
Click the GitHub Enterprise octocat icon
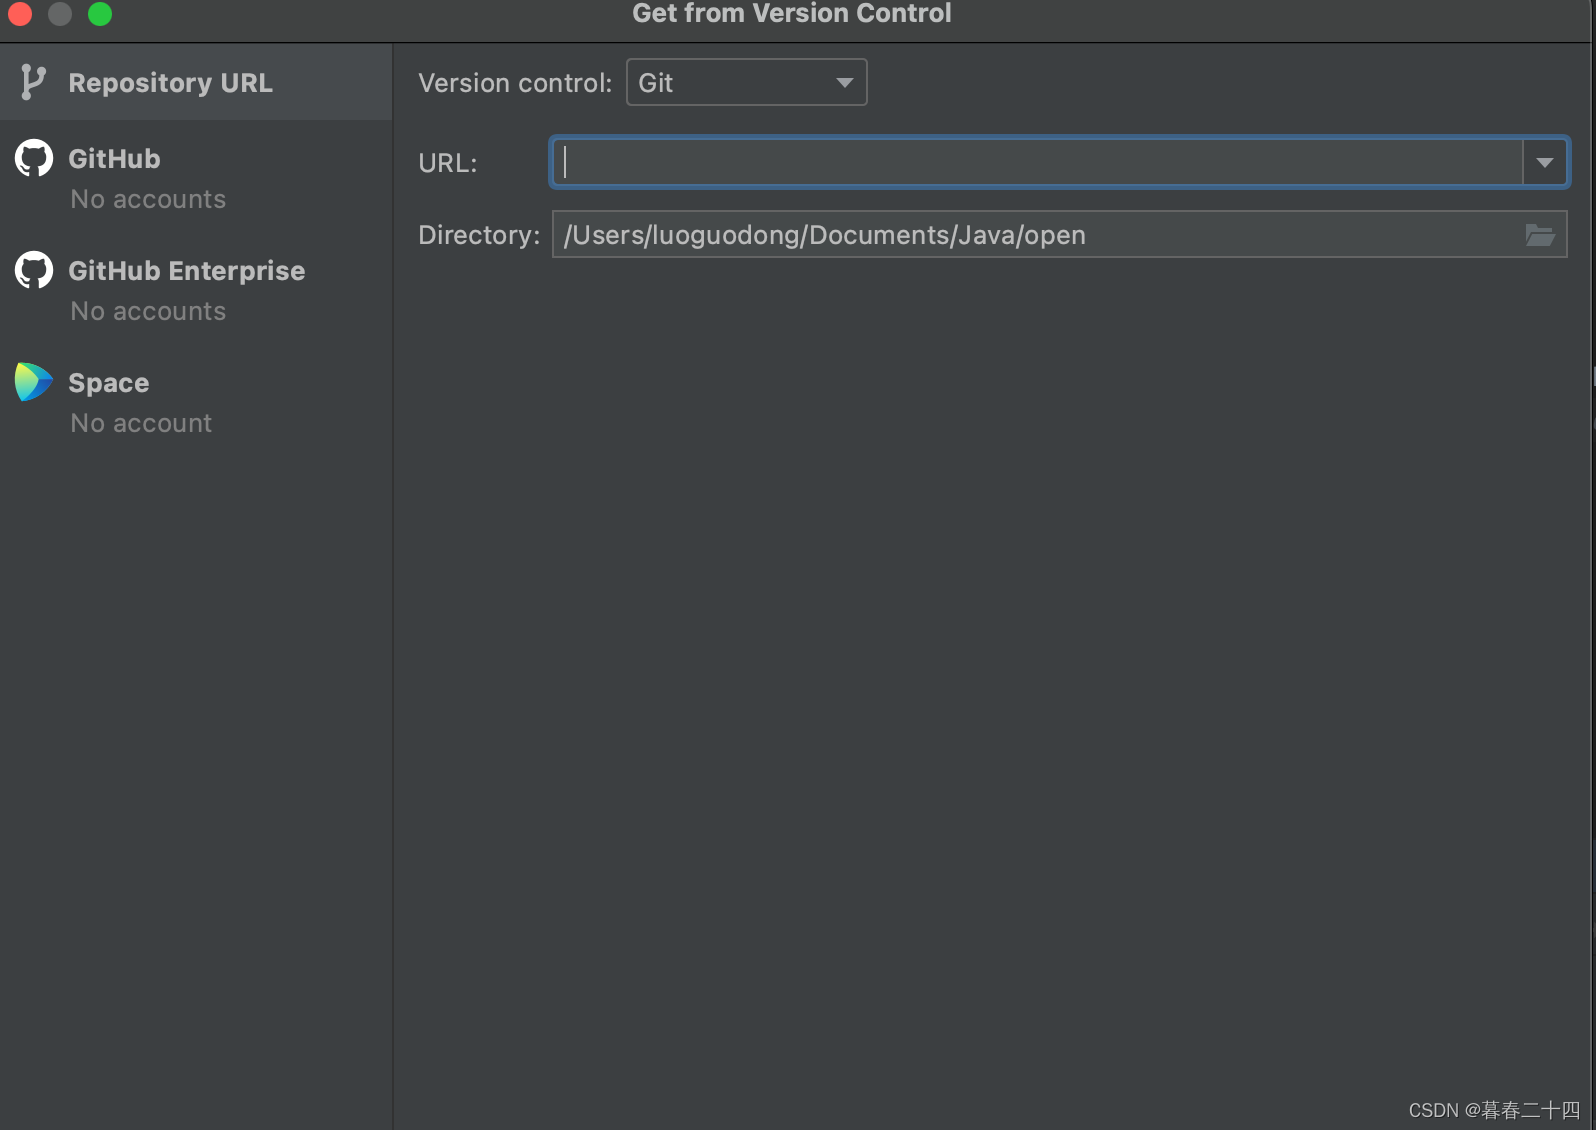[x=34, y=270]
